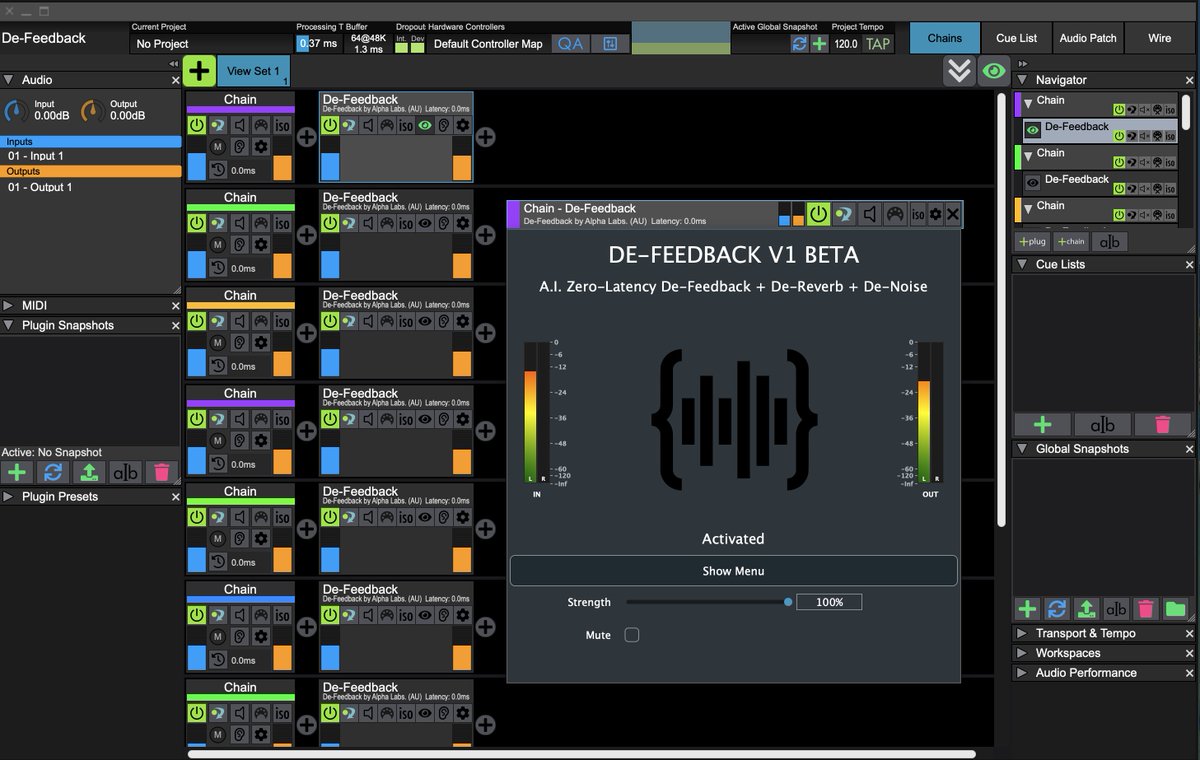Check the Mute checkbox in plugin window

[632, 635]
